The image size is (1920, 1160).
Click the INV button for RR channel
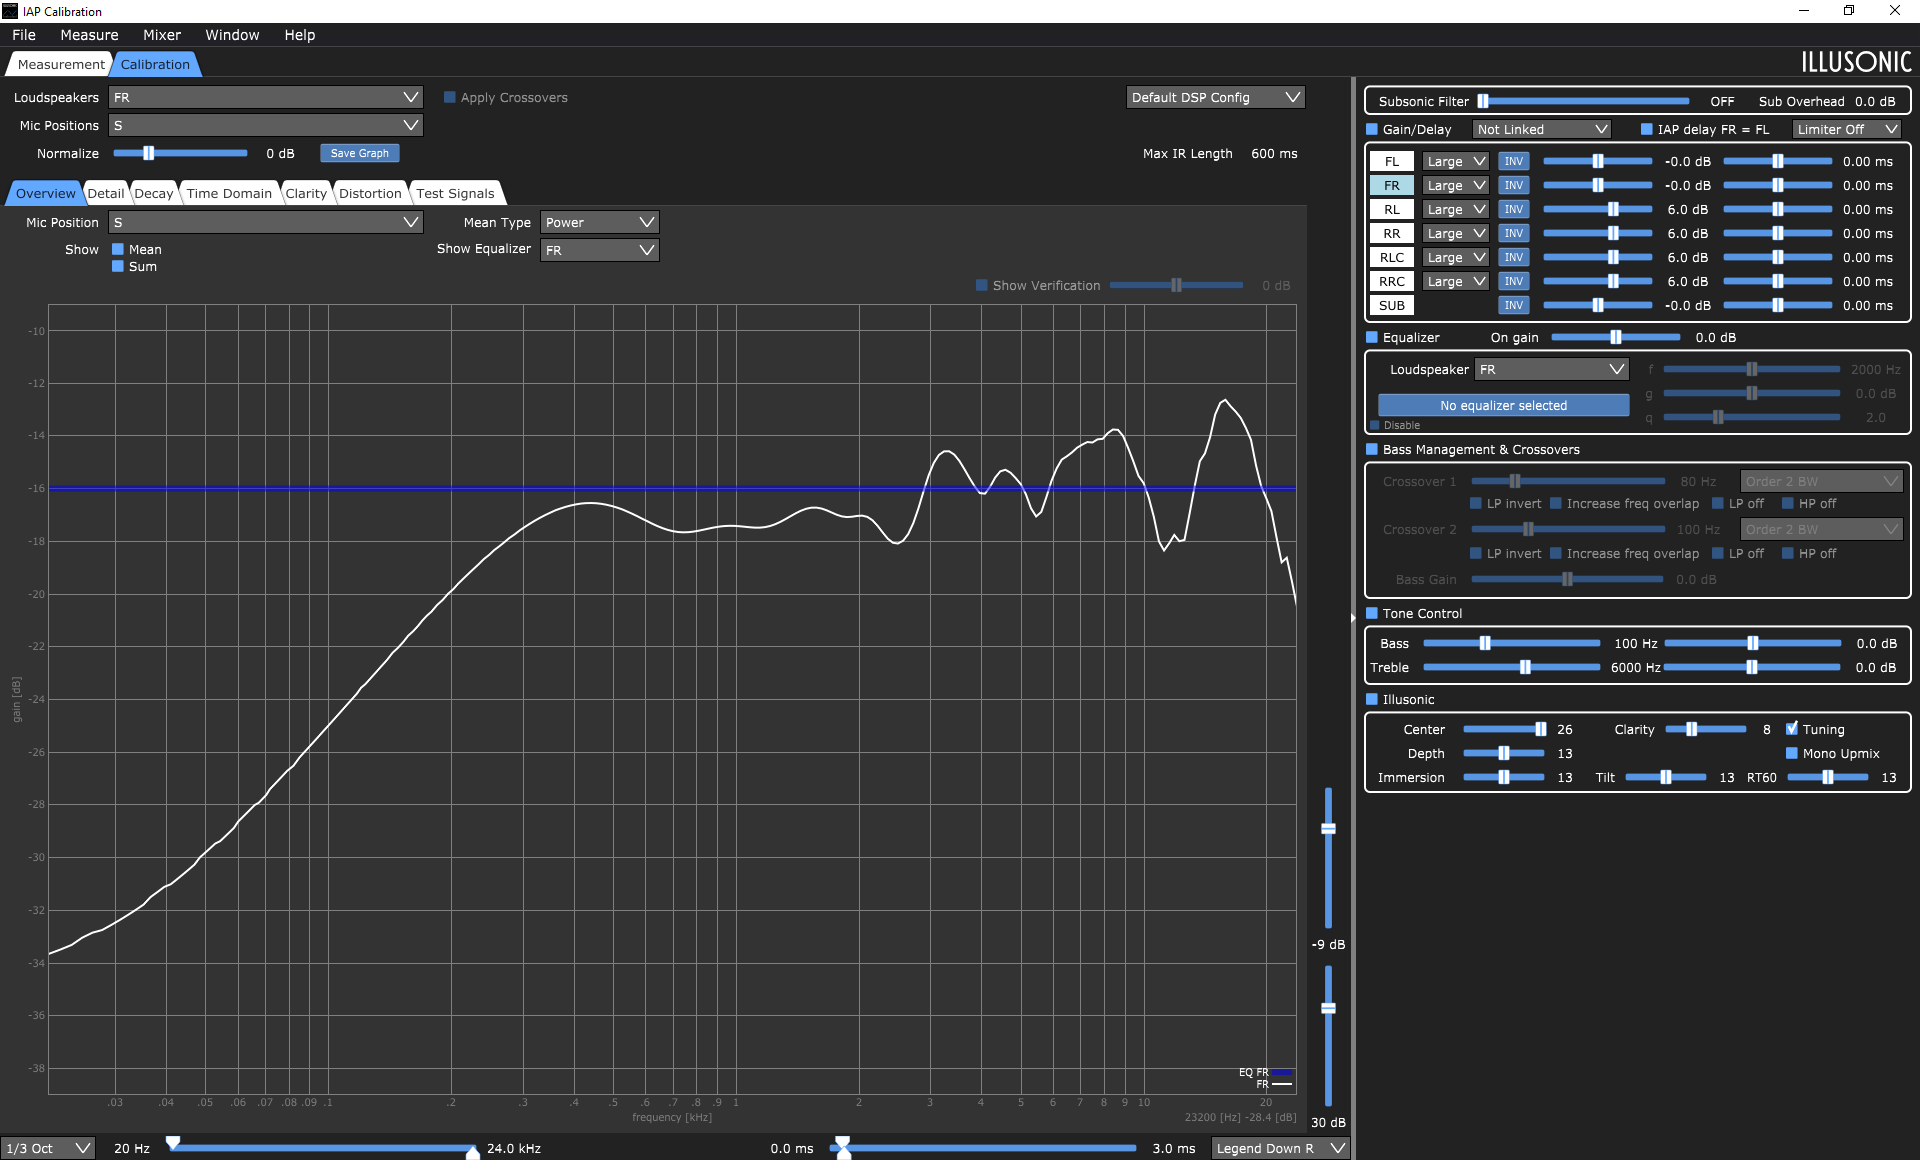pos(1513,233)
